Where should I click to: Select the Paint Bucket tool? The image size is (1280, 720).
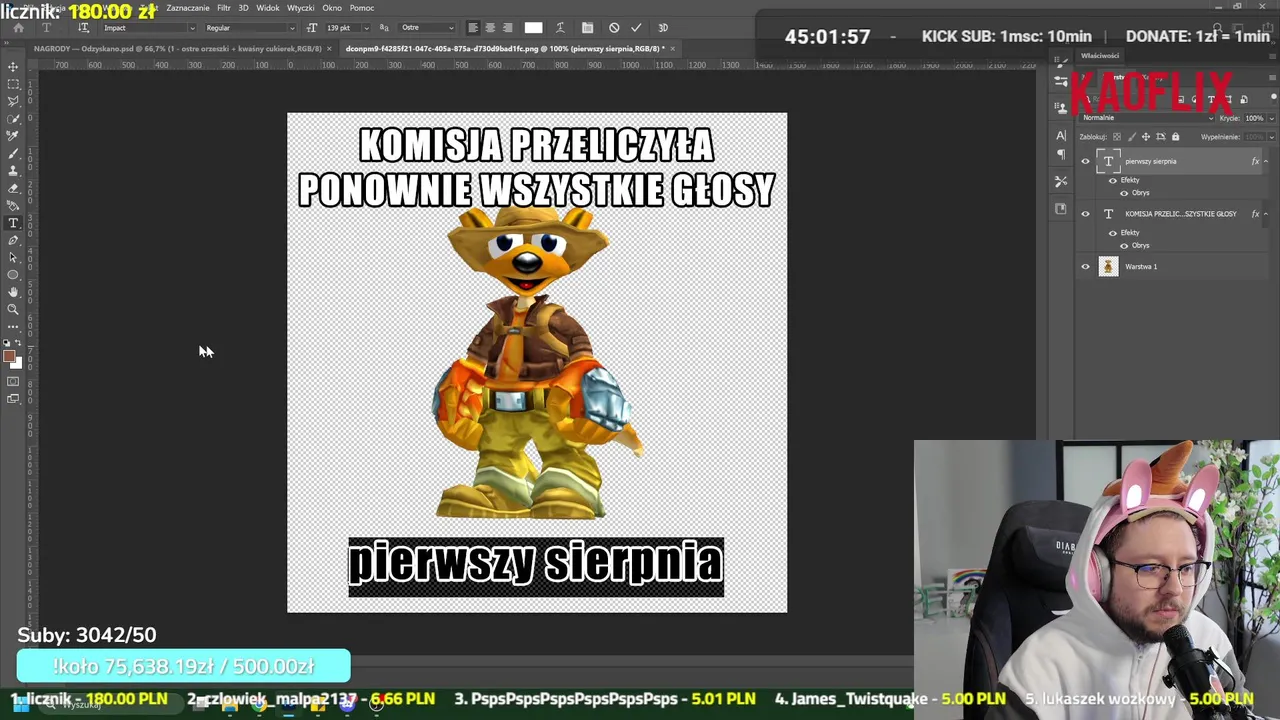coord(13,205)
